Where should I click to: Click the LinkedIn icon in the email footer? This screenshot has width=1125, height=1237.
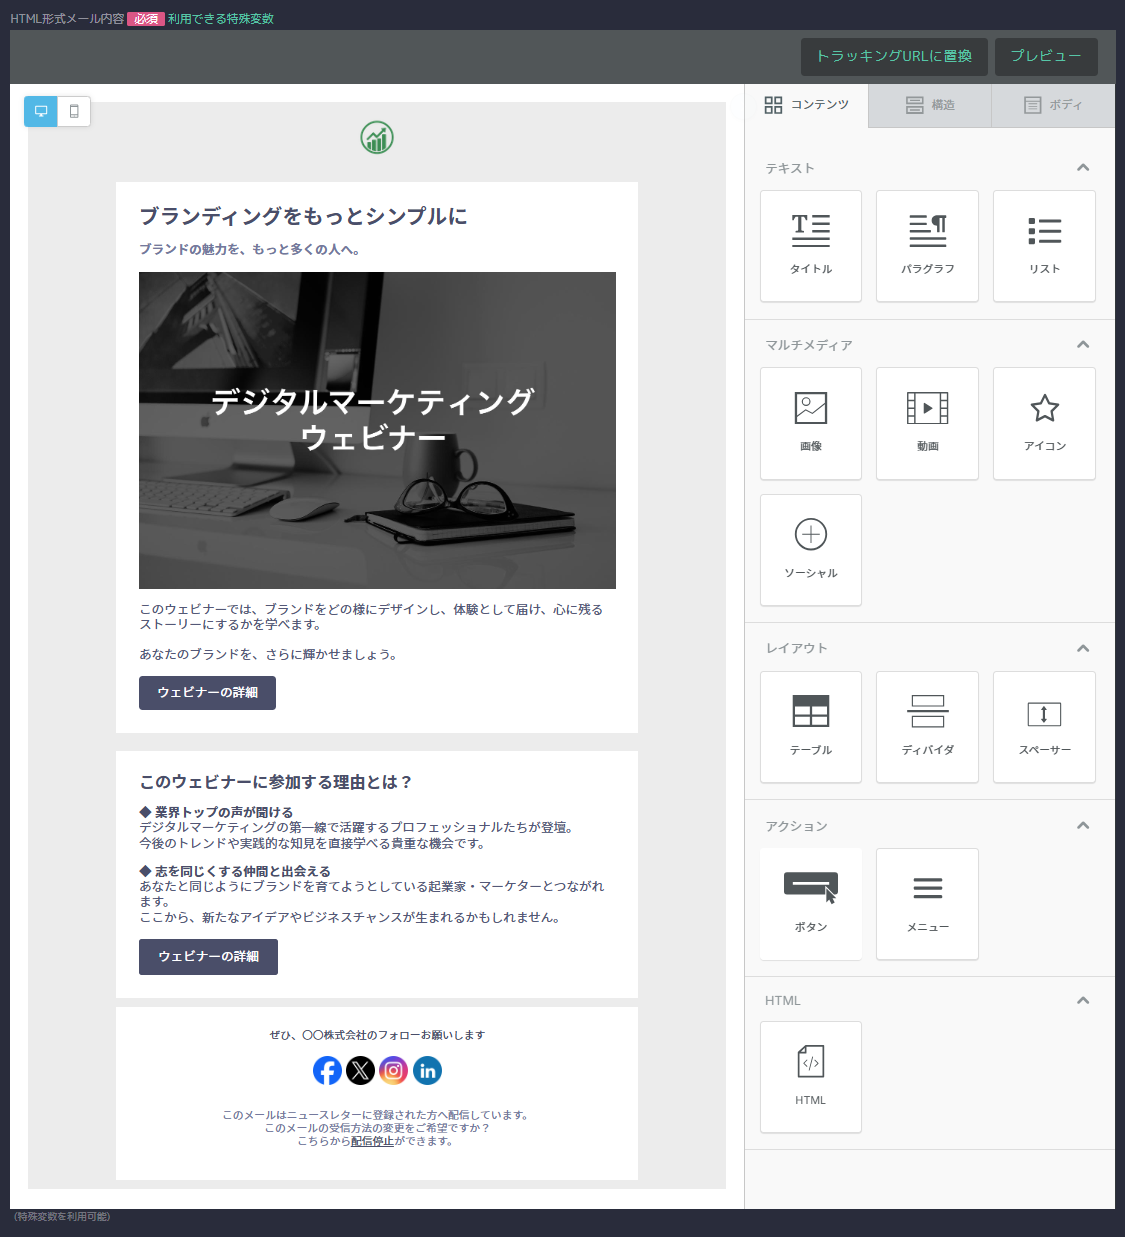(427, 1071)
